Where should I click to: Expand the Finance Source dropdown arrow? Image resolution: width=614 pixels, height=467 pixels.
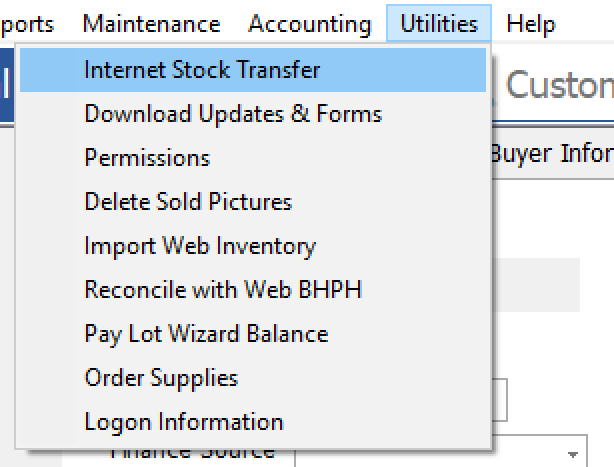pos(576,452)
